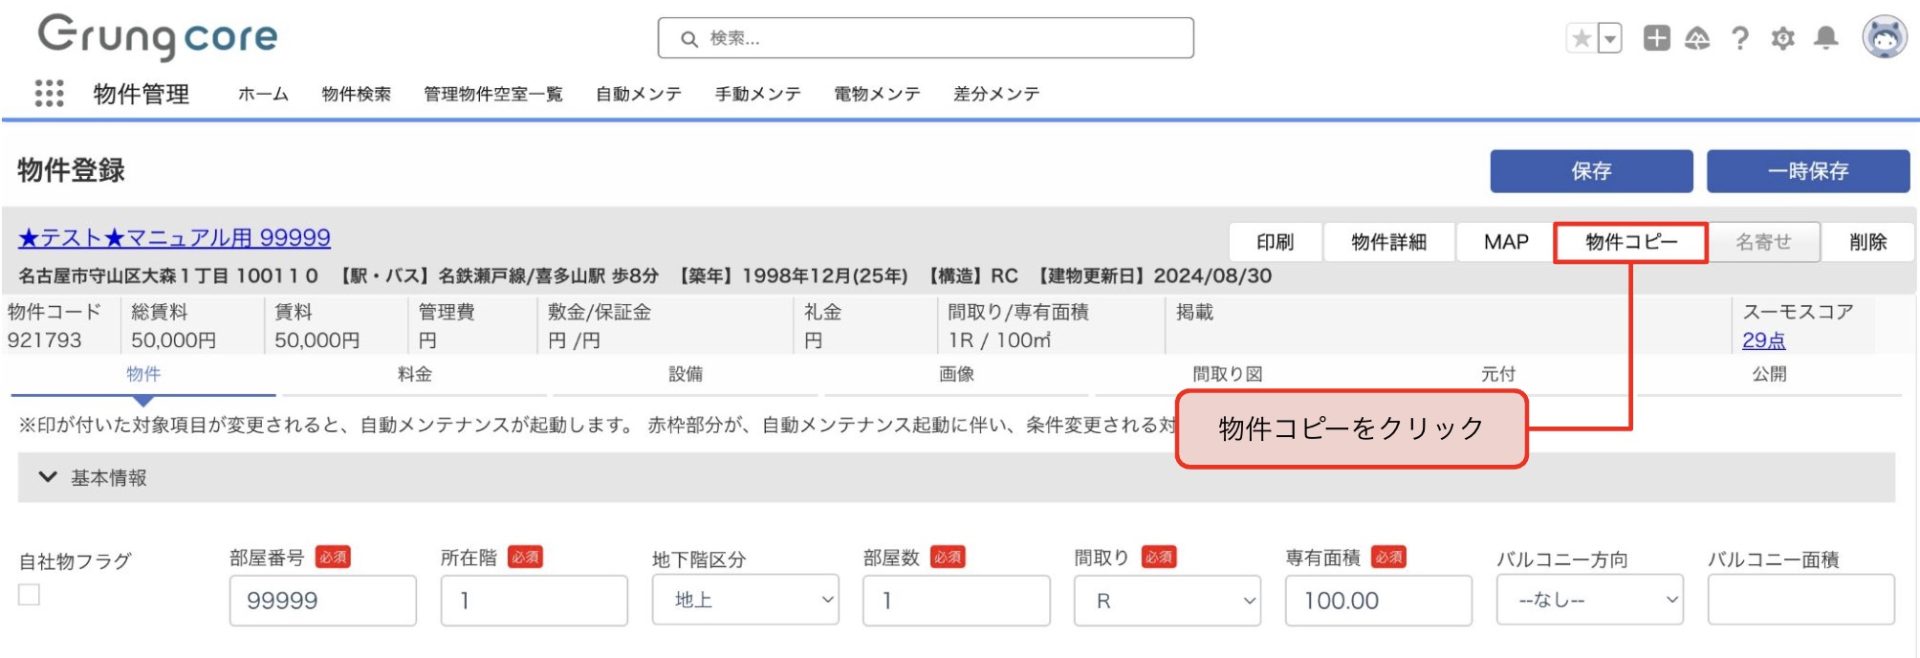Switch to the 料金 tab
This screenshot has height=658, width=1920.
click(x=414, y=374)
